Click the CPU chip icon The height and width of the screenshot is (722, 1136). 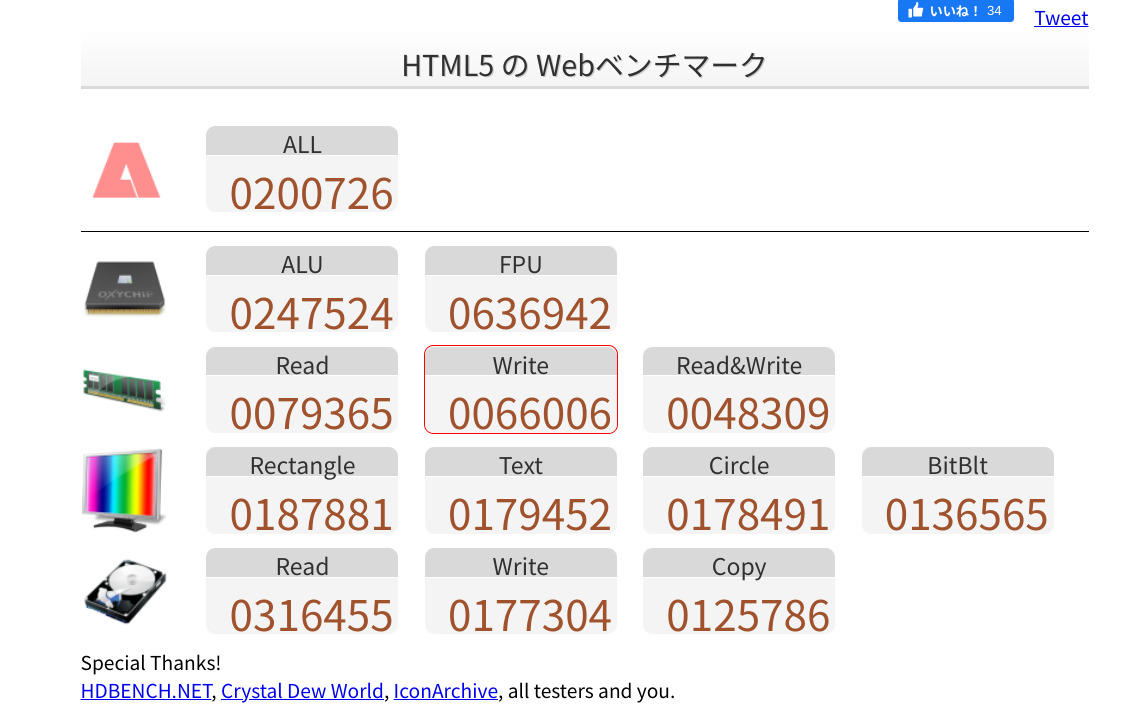(124, 288)
